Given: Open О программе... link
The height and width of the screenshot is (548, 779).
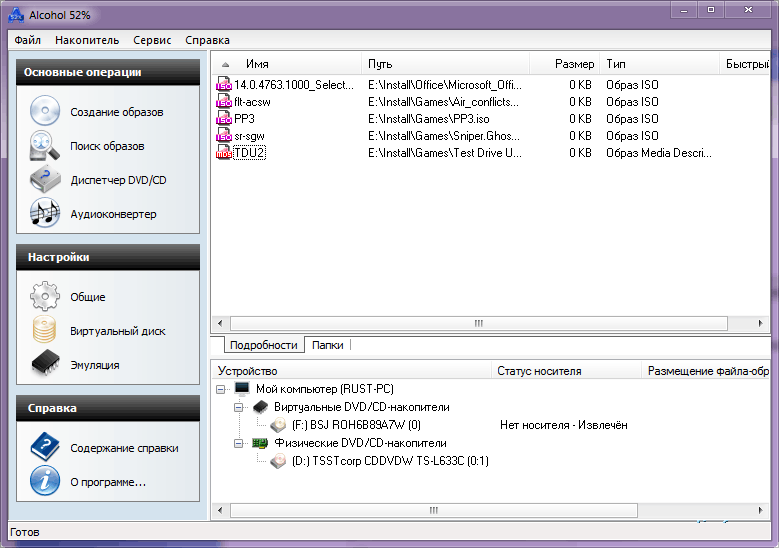Looking at the screenshot, I should coord(108,482).
